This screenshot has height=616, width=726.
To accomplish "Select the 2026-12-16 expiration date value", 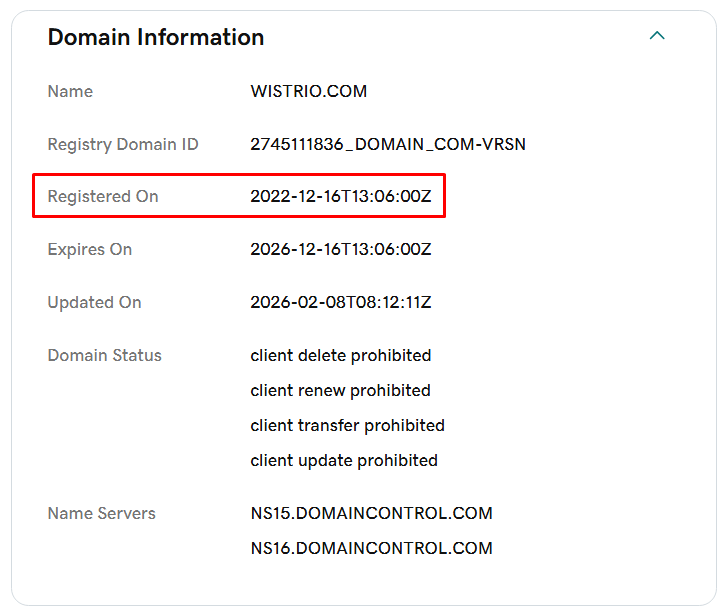I will [340, 250].
